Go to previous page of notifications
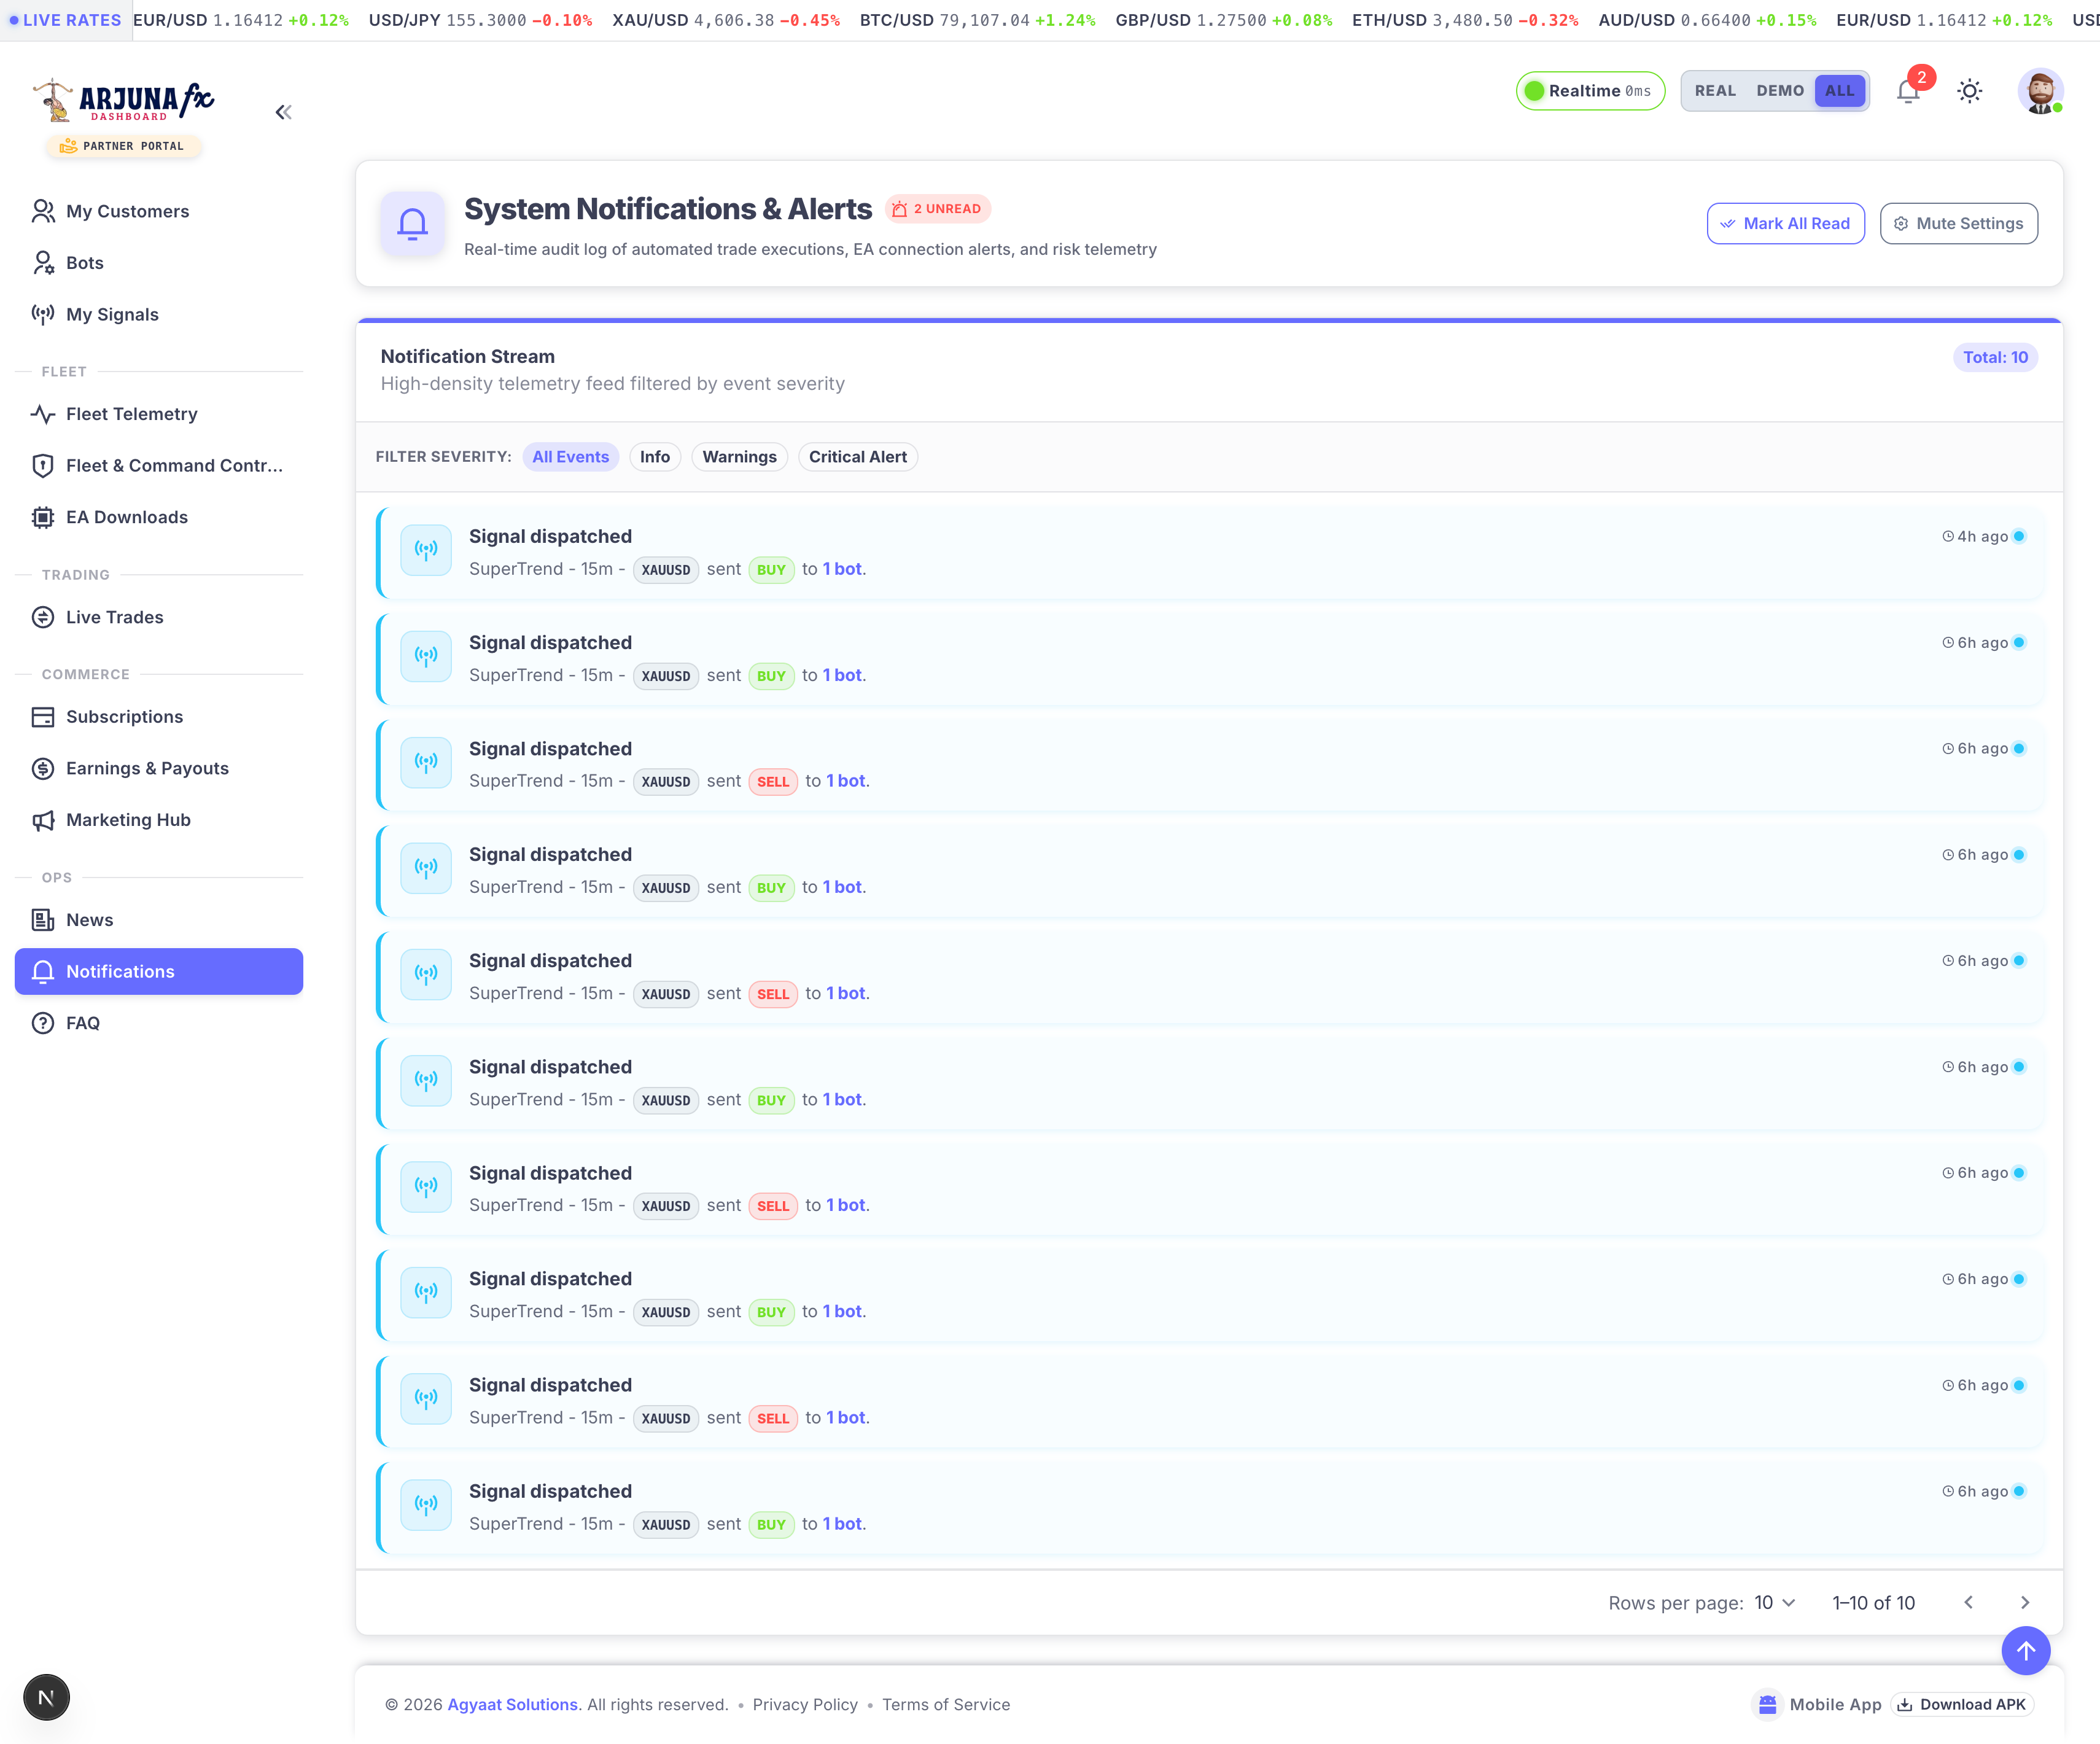 [x=1968, y=1602]
